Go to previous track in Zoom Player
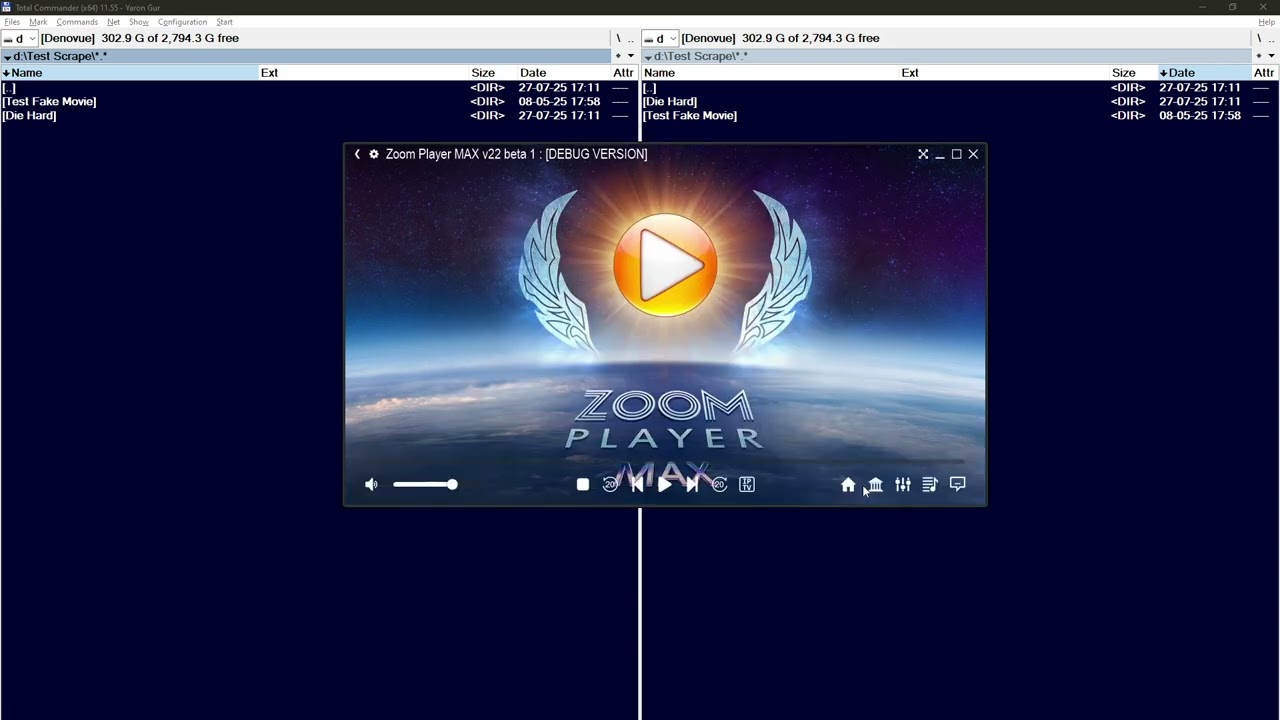The height and width of the screenshot is (720, 1280). pyautogui.click(x=637, y=484)
